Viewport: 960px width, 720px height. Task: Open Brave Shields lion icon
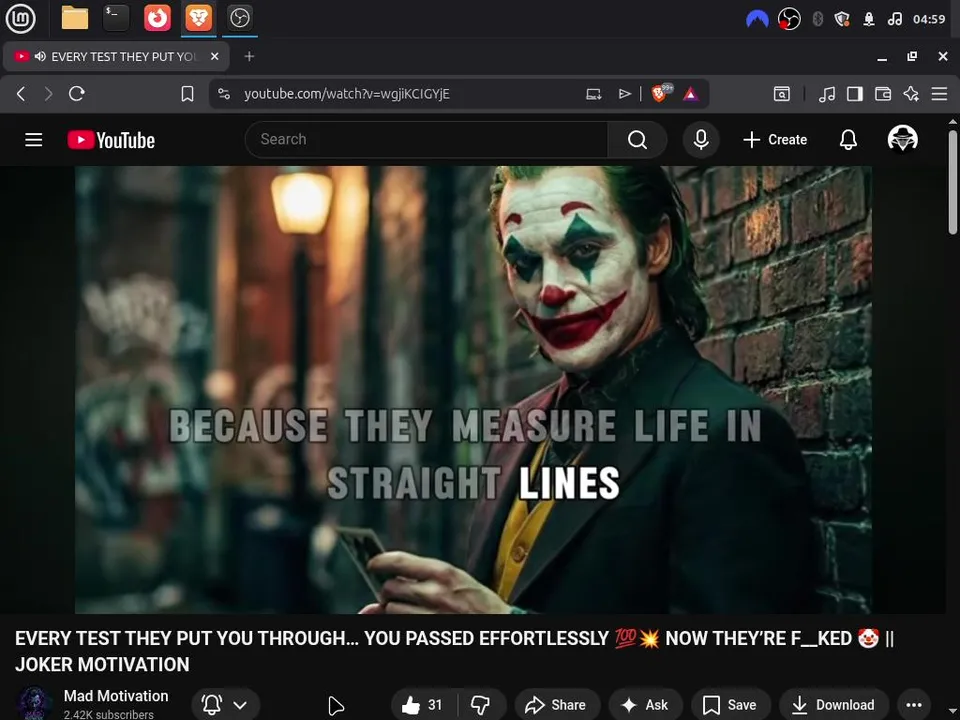[660, 93]
